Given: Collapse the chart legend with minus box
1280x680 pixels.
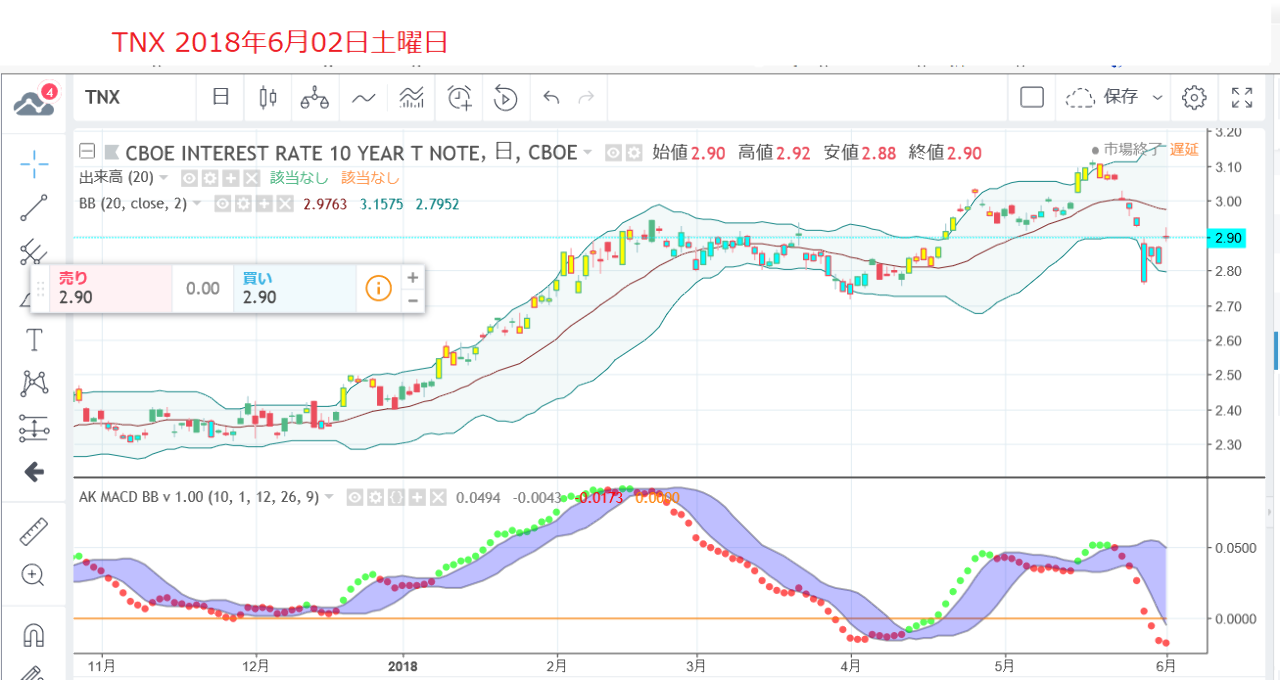Looking at the screenshot, I should pyautogui.click(x=87, y=152).
